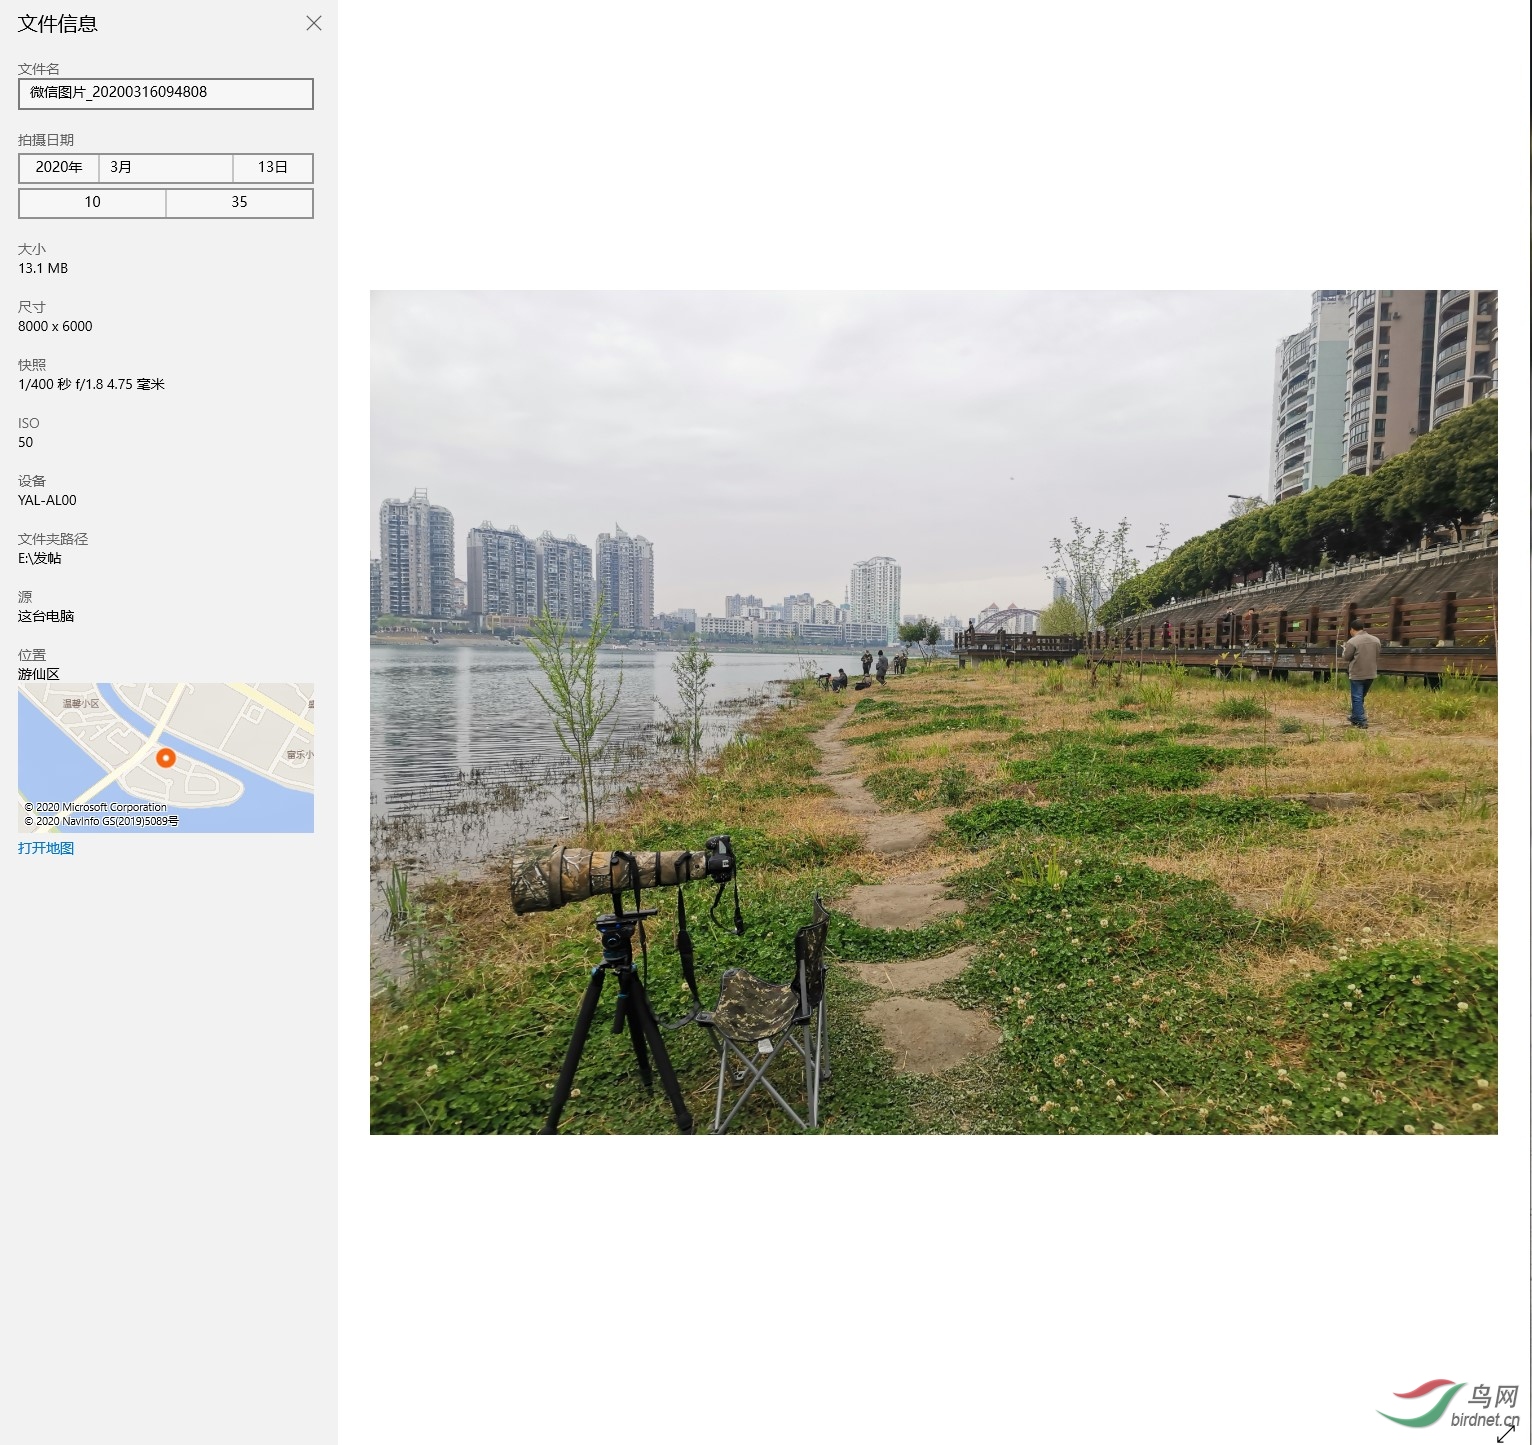Click the device name YAL-AL00

click(47, 500)
